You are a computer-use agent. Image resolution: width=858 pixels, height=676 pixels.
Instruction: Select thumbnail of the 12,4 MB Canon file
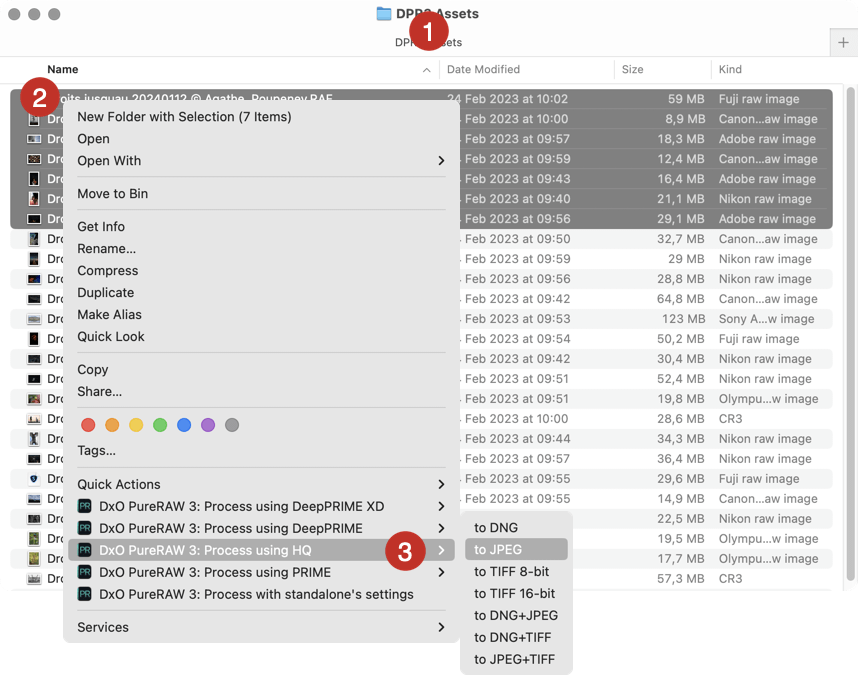click(34, 159)
